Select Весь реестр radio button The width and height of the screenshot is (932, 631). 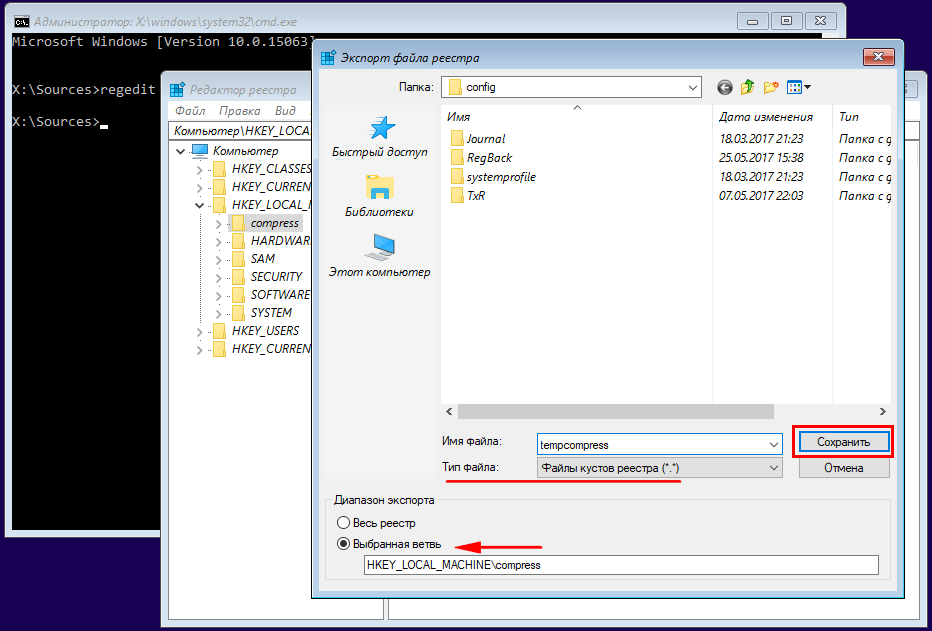point(343,523)
